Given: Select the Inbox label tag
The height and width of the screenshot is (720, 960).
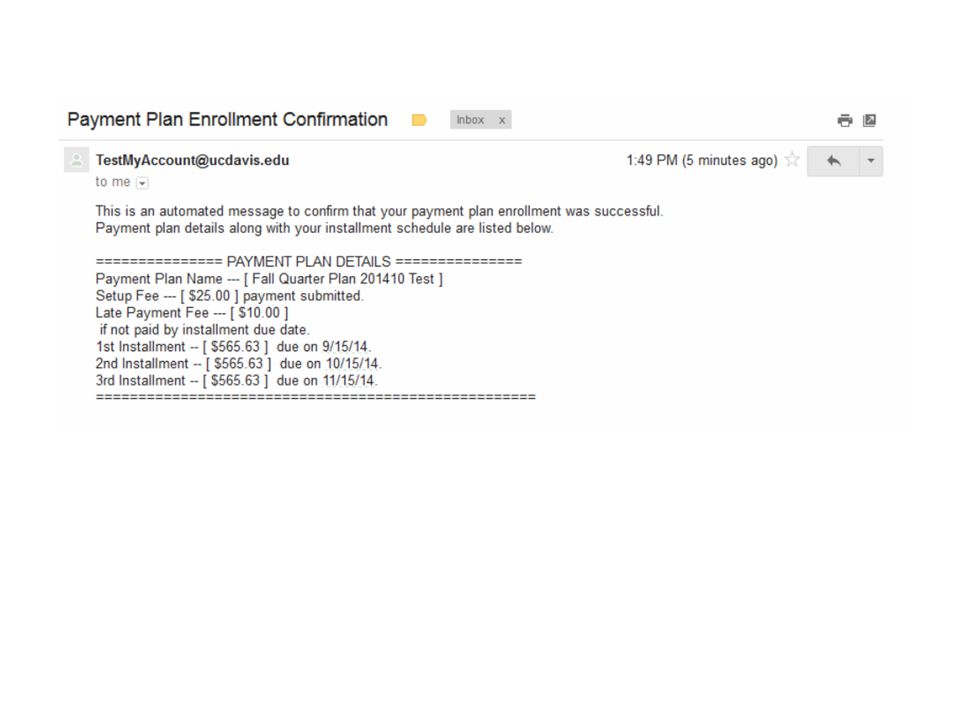Looking at the screenshot, I should pos(470,120).
